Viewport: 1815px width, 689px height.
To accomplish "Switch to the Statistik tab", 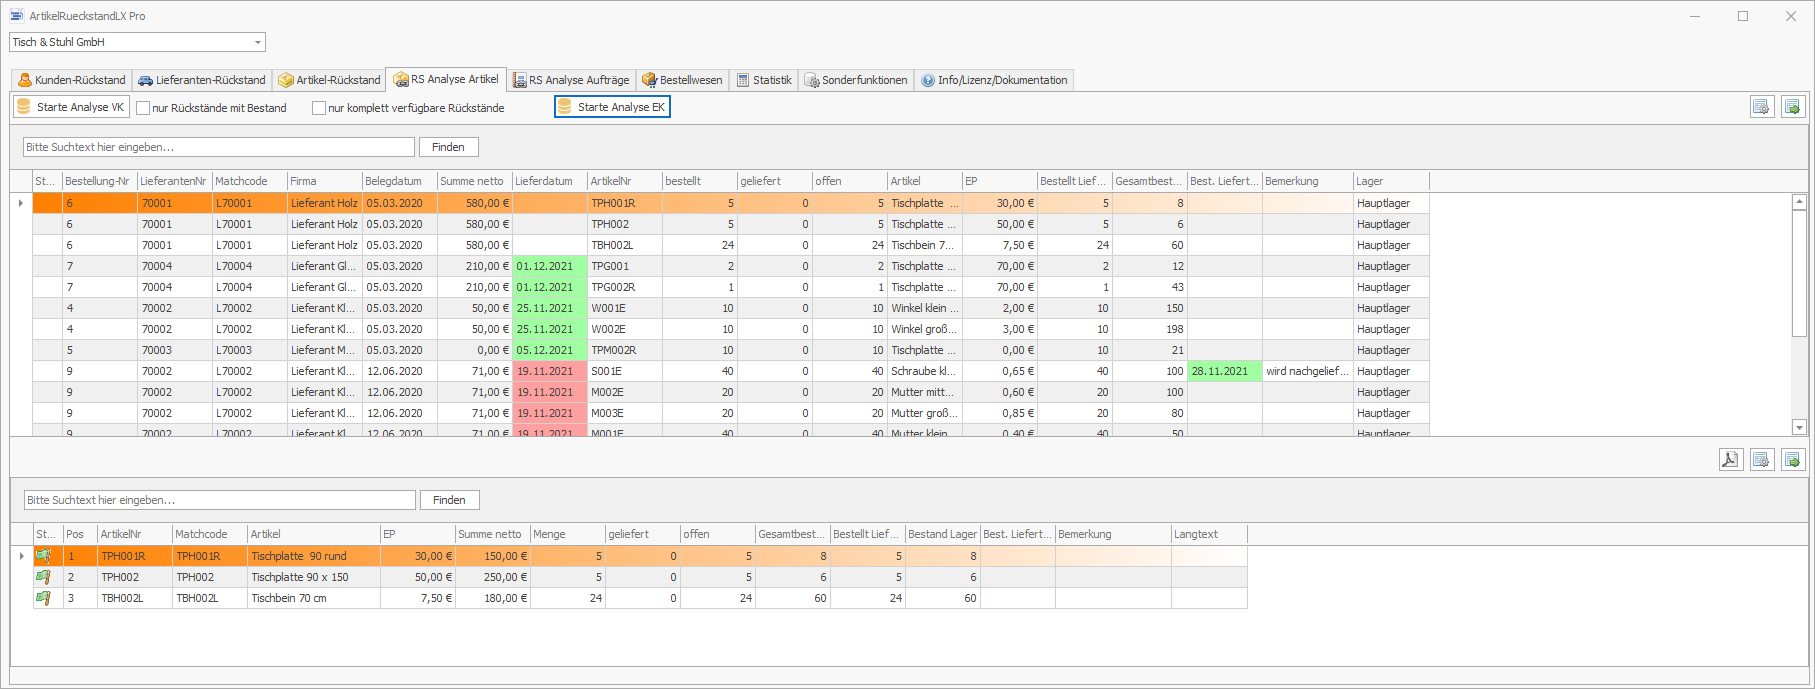I will [x=764, y=80].
